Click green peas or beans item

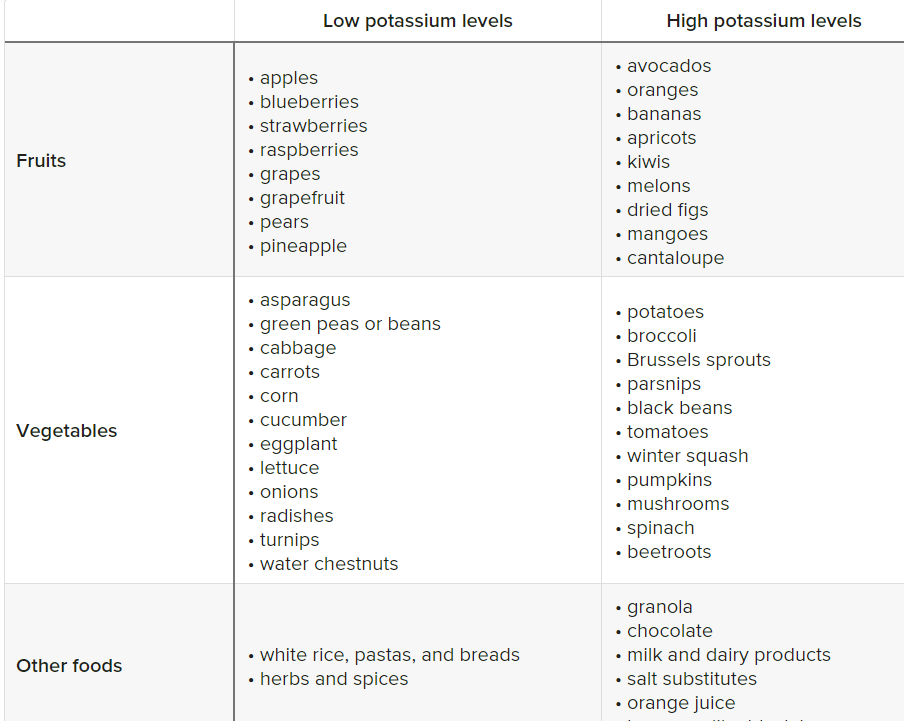click(350, 324)
